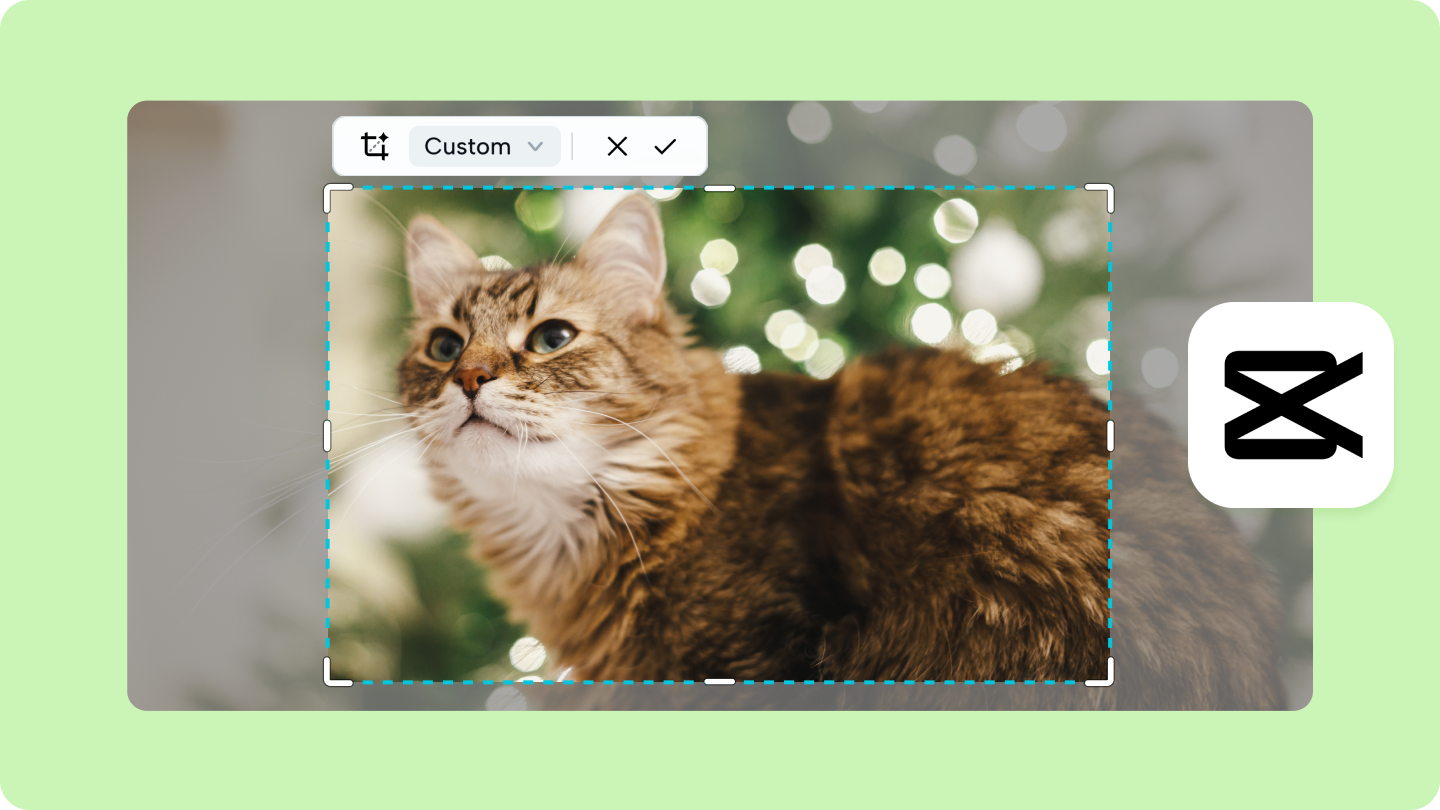Click the top-center crop handle
Image resolution: width=1440 pixels, height=810 pixels.
click(718, 186)
